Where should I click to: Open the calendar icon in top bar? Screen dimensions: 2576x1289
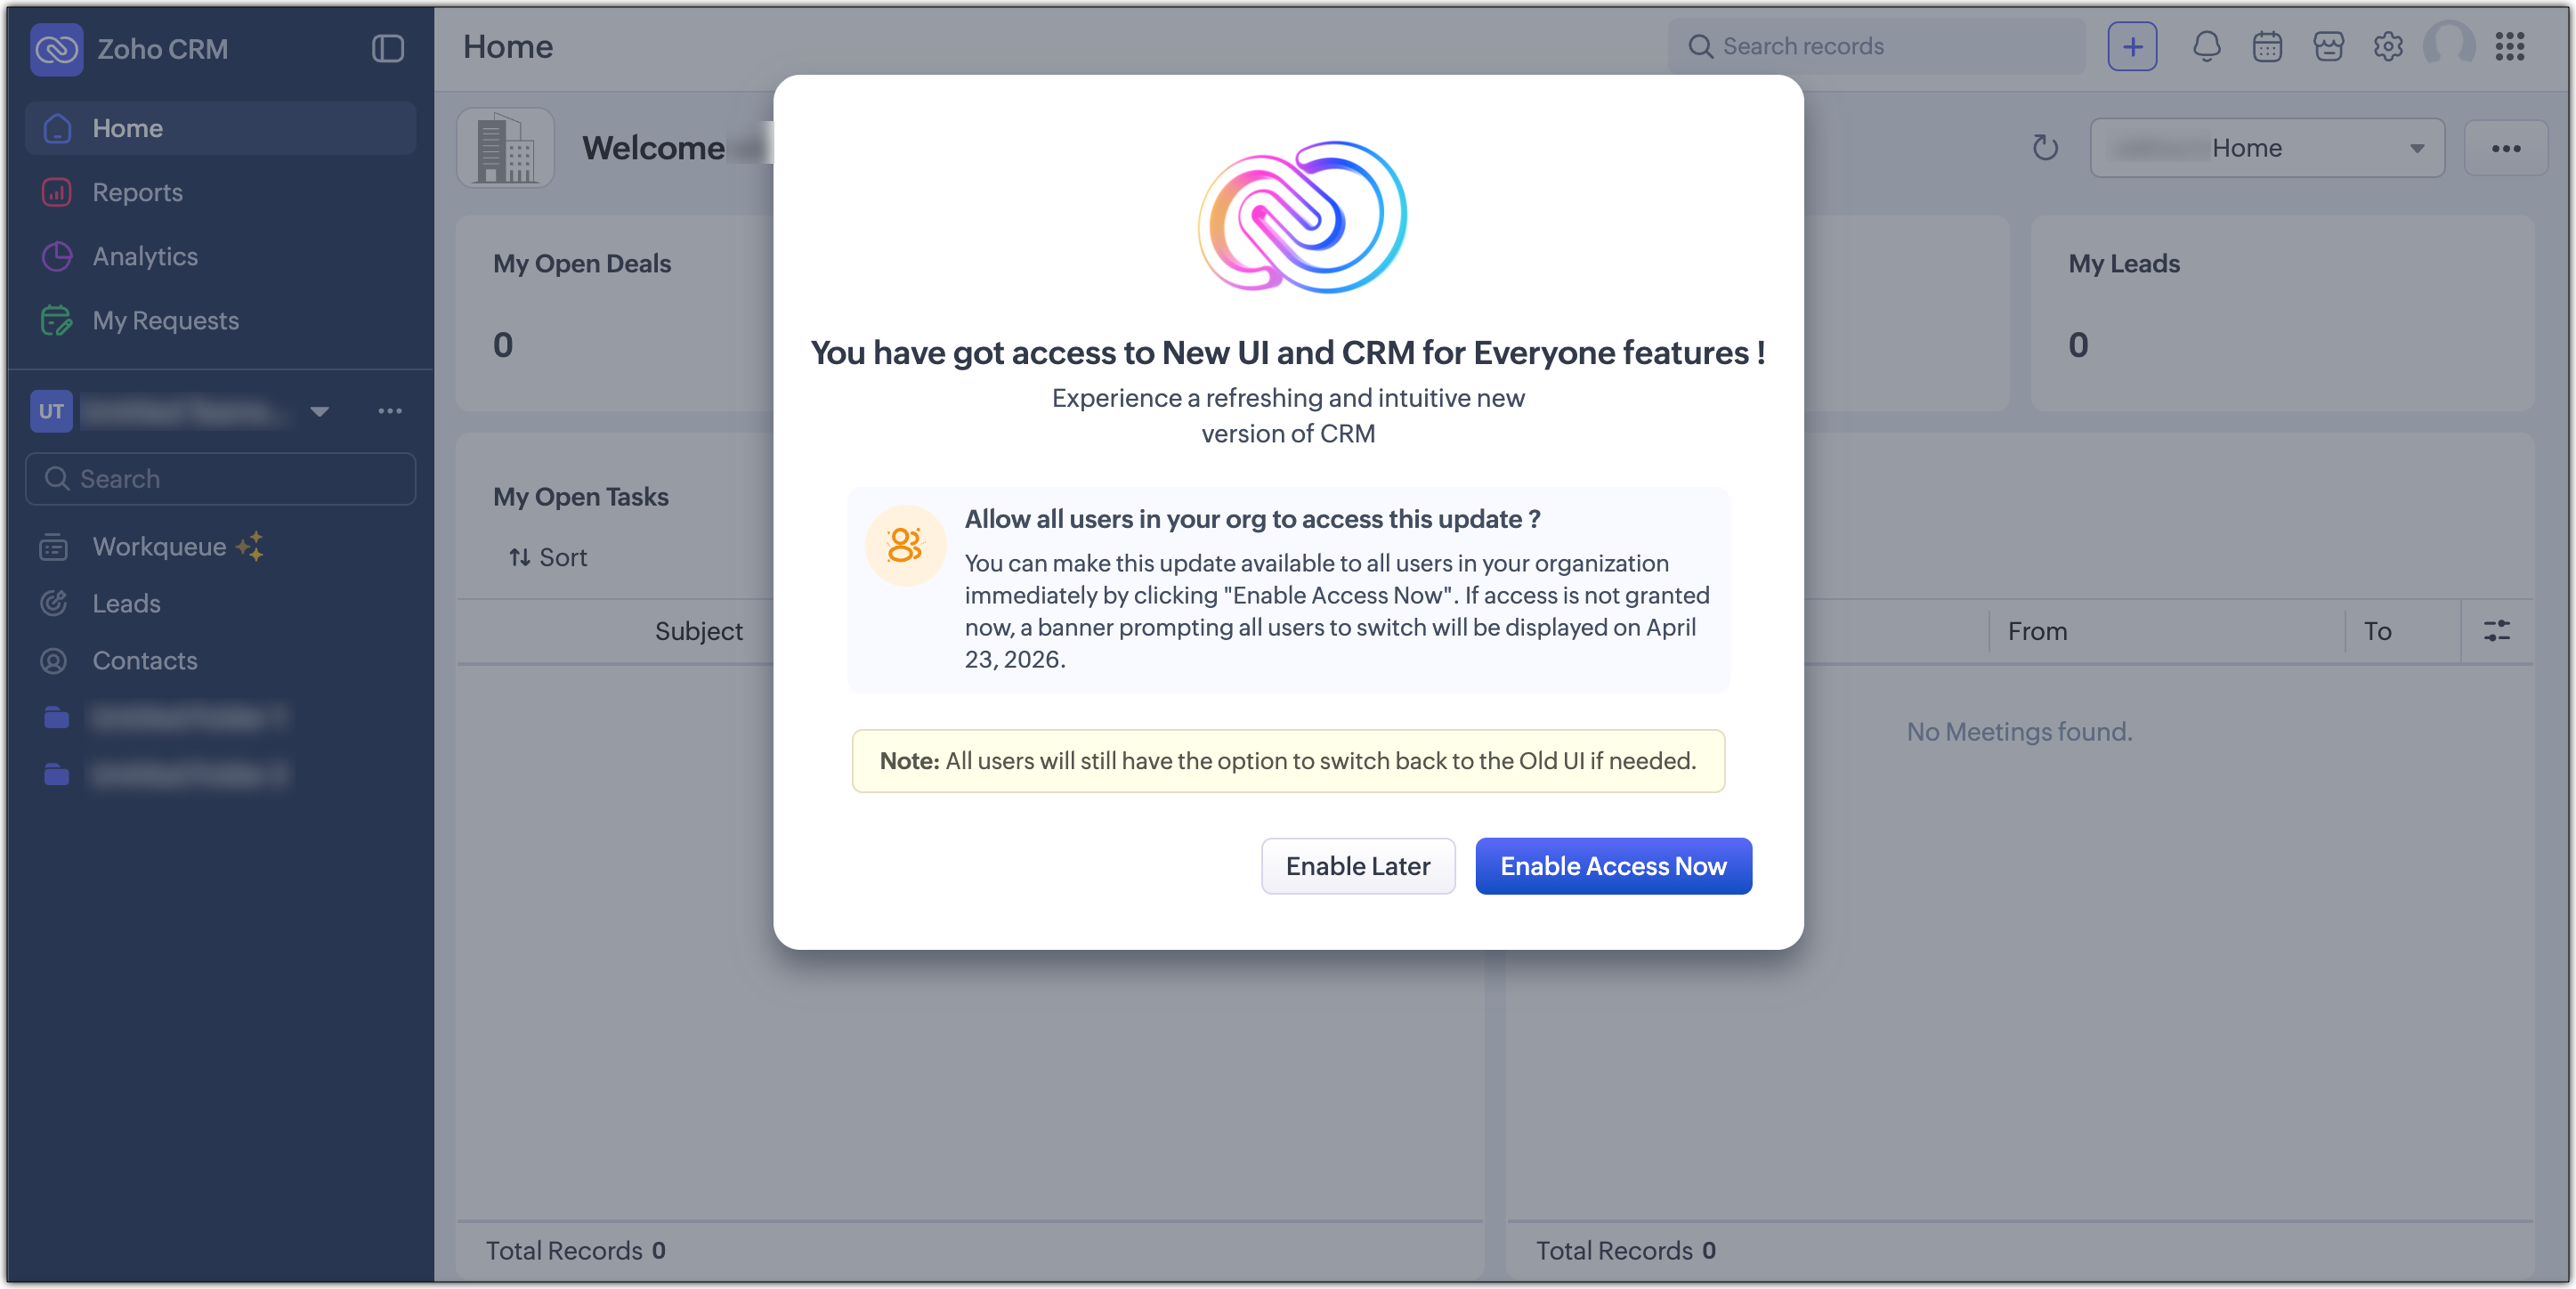coord(2267,47)
